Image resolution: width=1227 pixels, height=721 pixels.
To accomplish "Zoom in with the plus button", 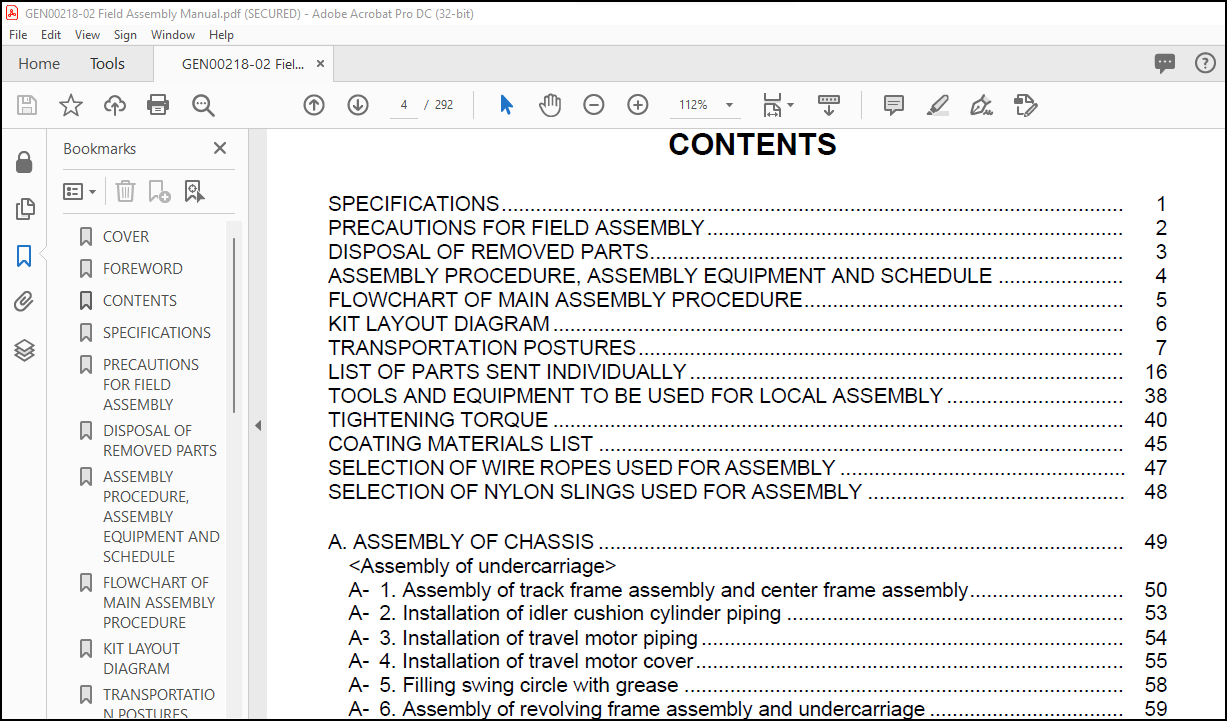I will 638,105.
